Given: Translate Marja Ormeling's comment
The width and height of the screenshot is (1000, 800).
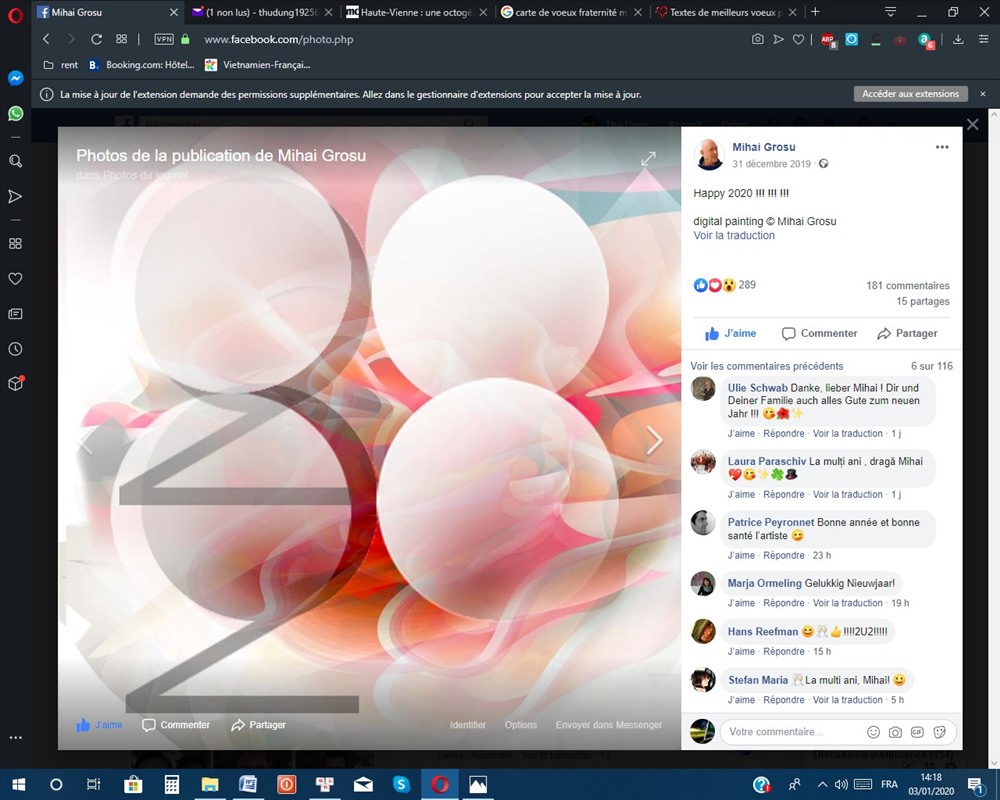Looking at the screenshot, I should point(848,604).
